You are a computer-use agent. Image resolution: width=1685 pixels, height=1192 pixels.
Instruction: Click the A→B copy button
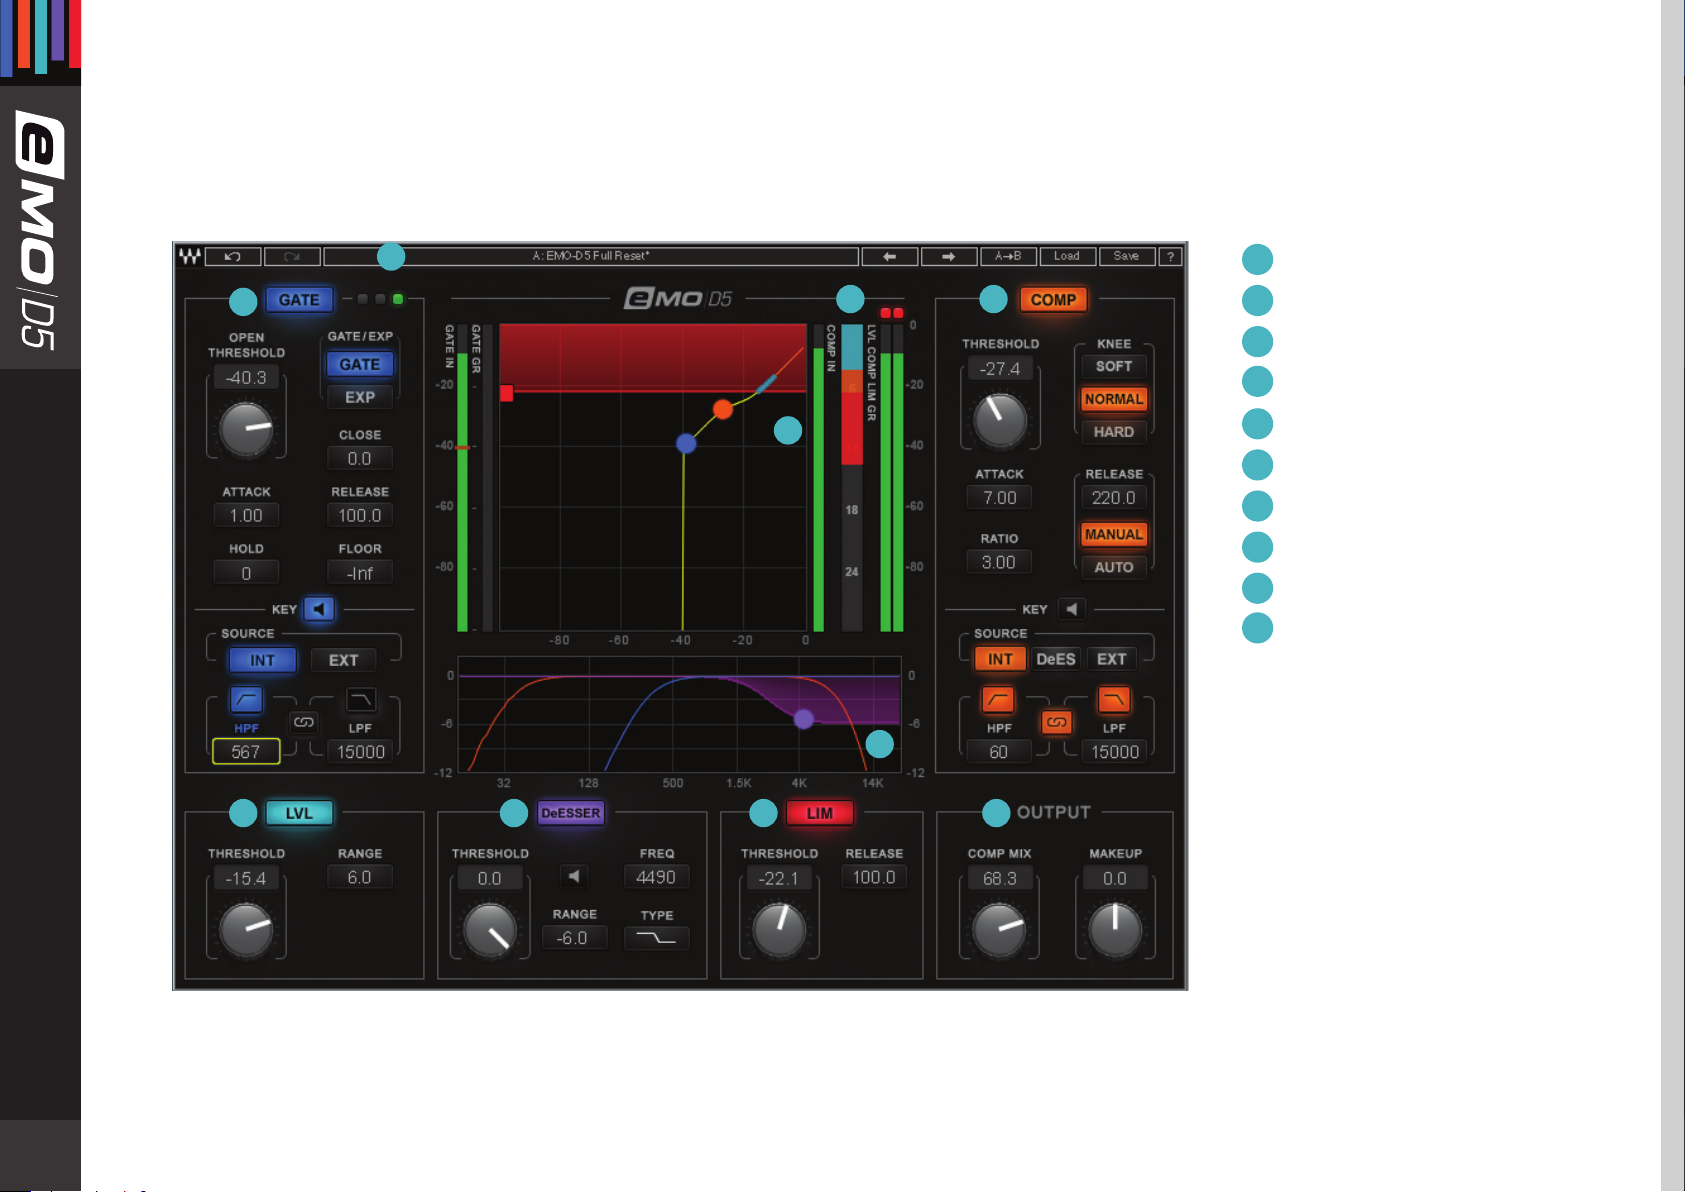1007,257
